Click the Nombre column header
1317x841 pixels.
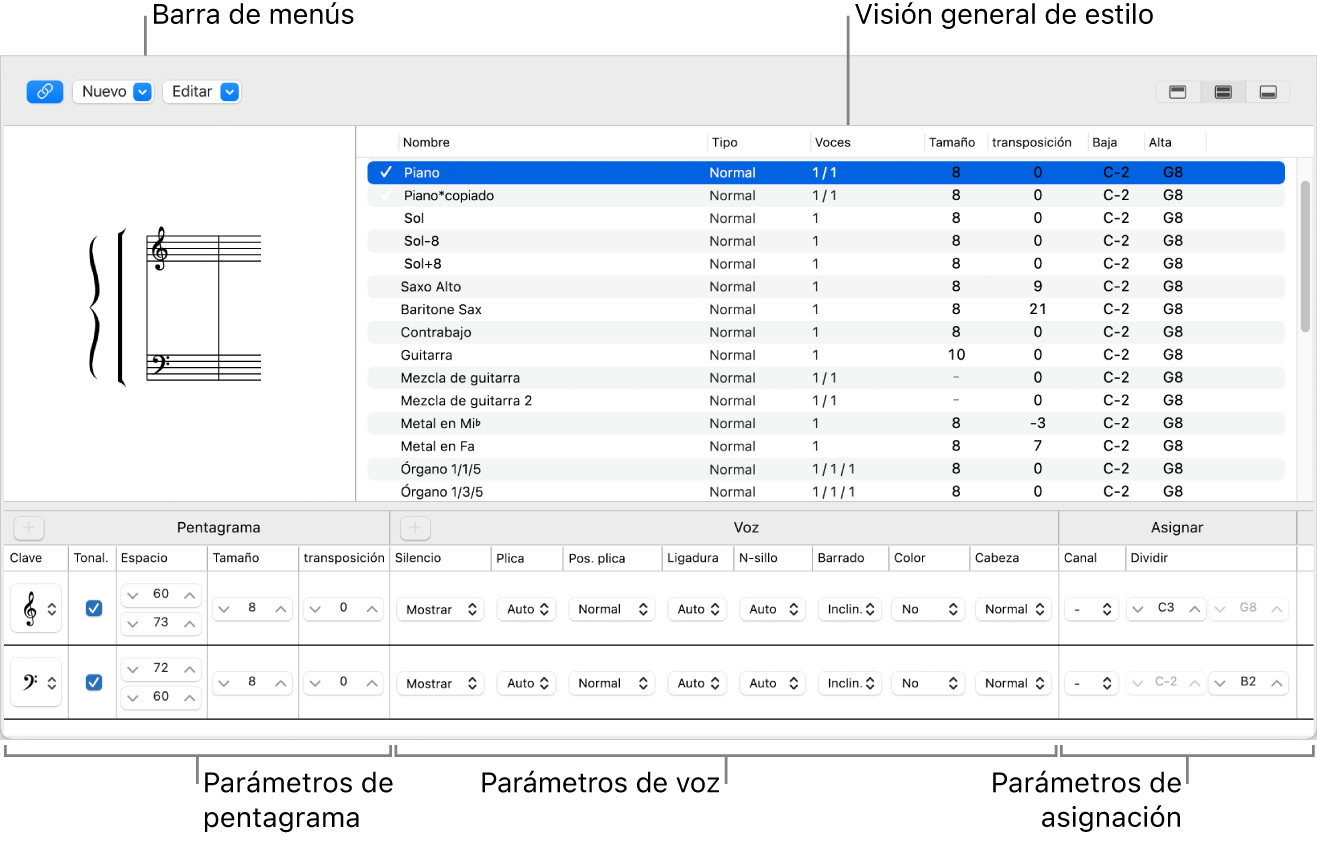(x=427, y=143)
